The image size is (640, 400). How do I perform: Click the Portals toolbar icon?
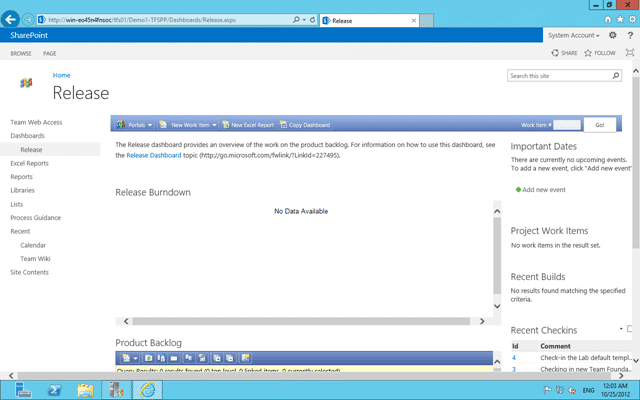tap(120, 124)
